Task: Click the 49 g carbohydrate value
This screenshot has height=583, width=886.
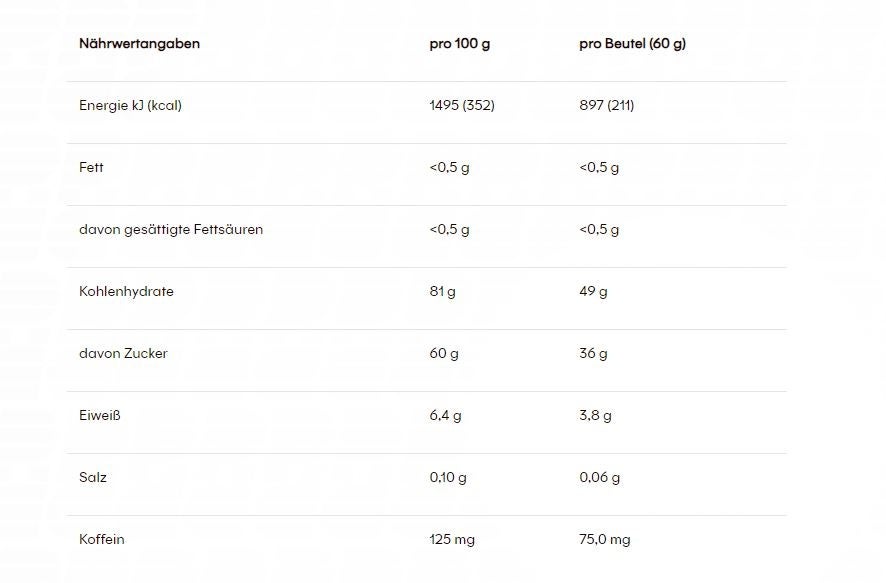Action: pyautogui.click(x=593, y=292)
